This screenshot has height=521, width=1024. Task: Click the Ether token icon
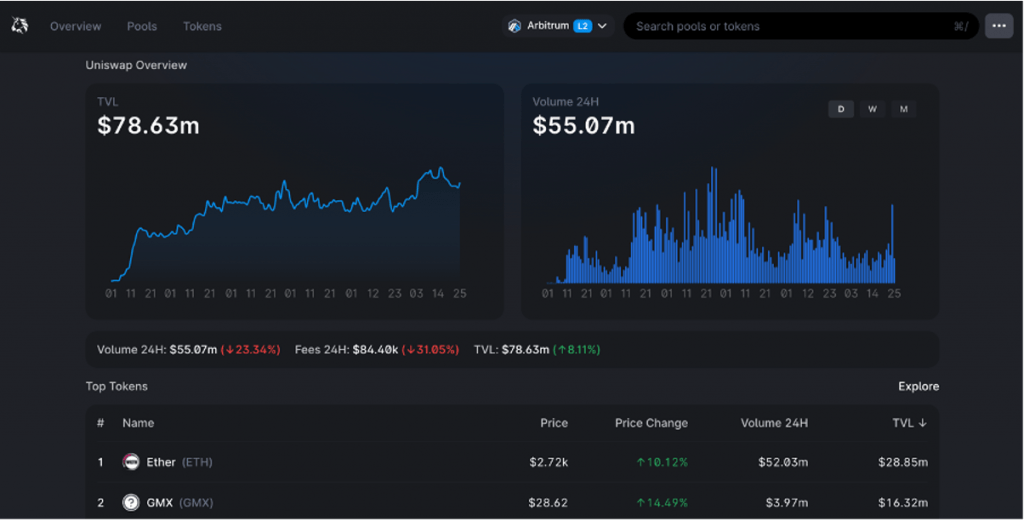(x=130, y=462)
